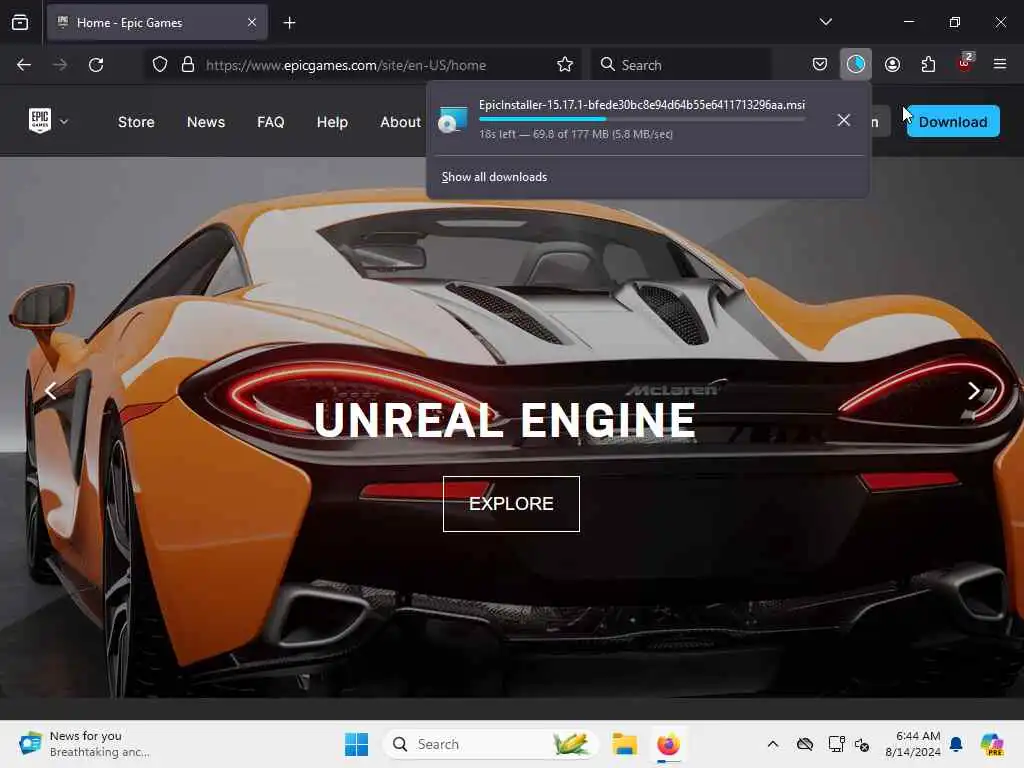
Task: Open the News nav item
Action: click(x=206, y=122)
